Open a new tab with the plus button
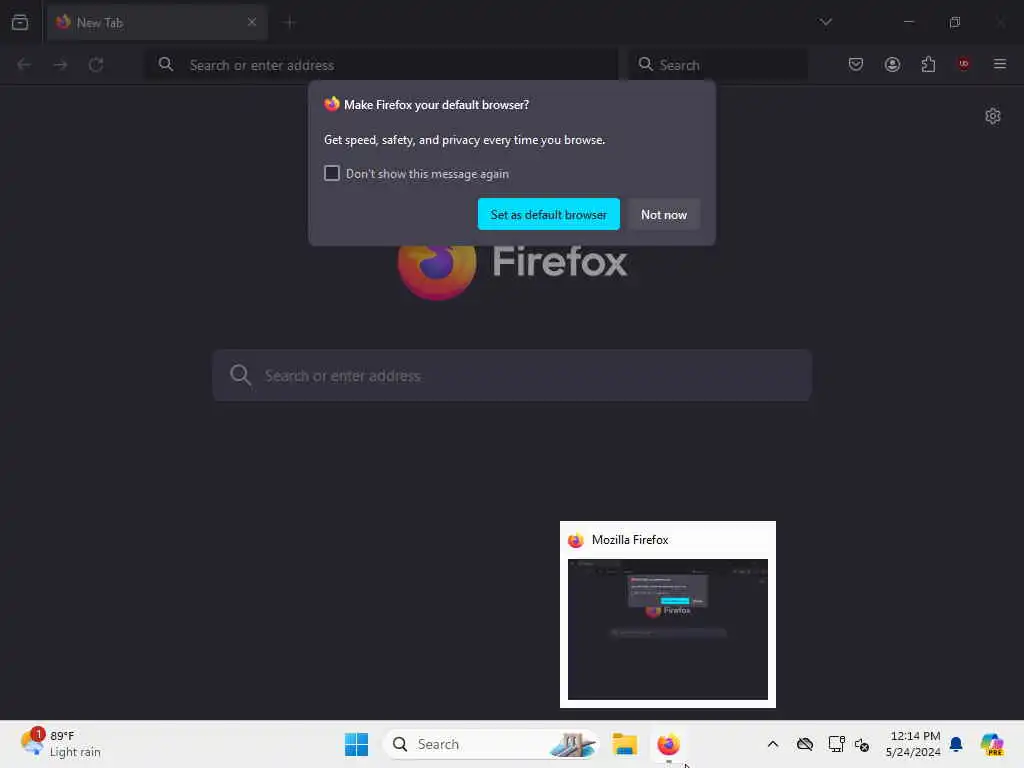The width and height of the screenshot is (1024, 768). (289, 23)
